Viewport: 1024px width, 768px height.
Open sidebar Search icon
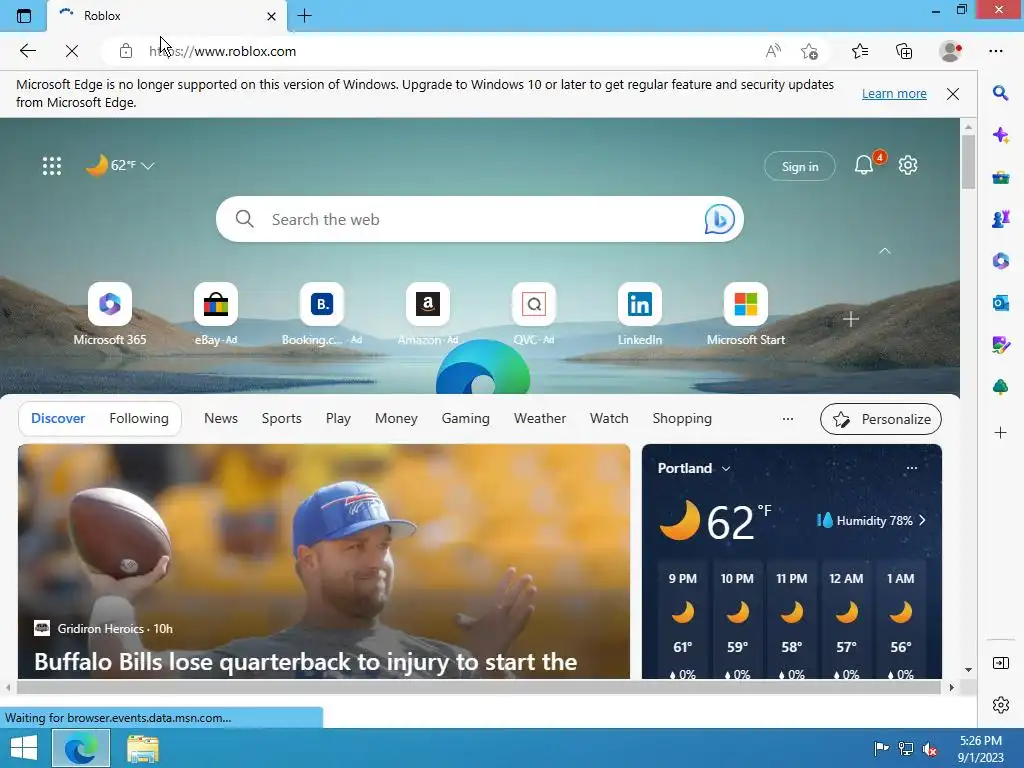point(1000,93)
